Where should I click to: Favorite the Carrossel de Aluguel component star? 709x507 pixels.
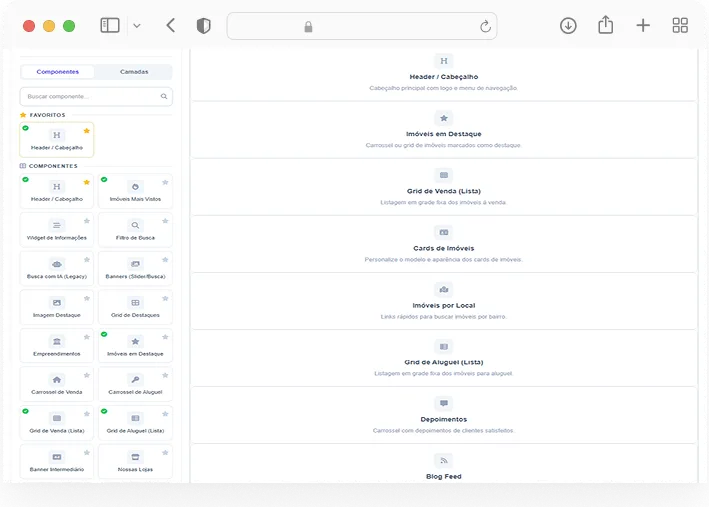(165, 375)
